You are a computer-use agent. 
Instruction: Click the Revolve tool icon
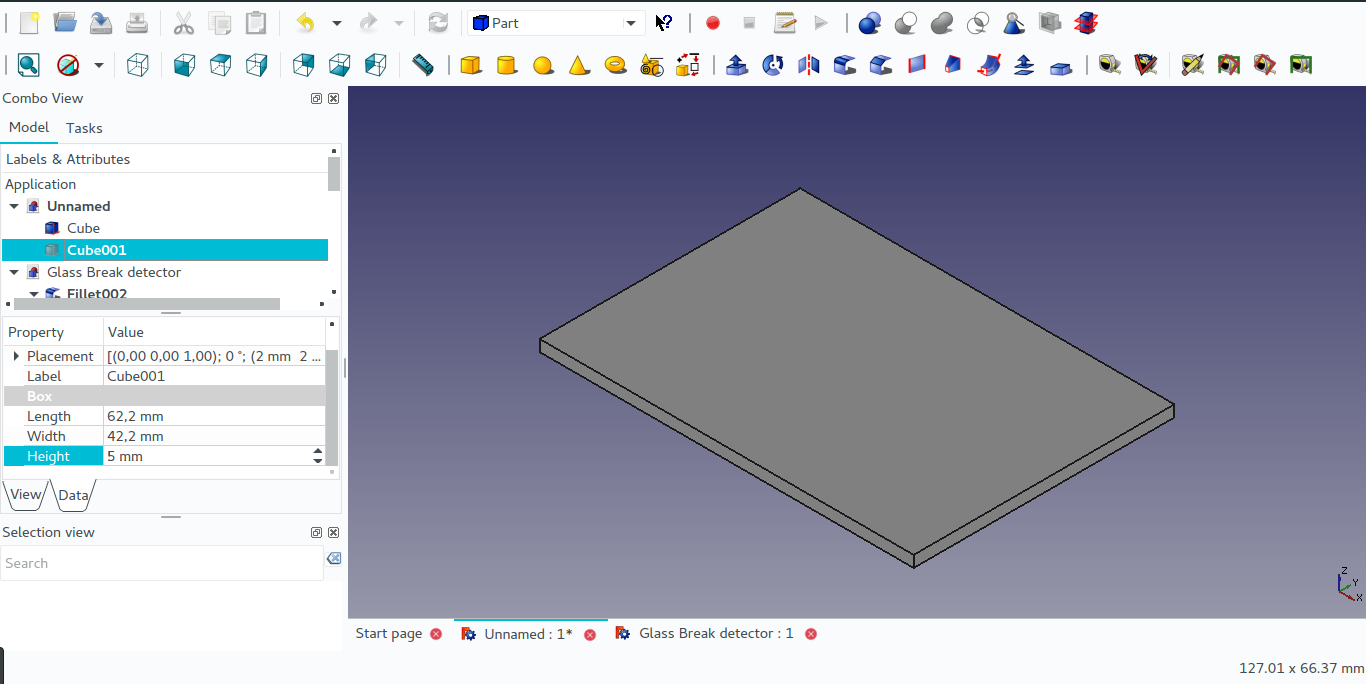pos(773,65)
